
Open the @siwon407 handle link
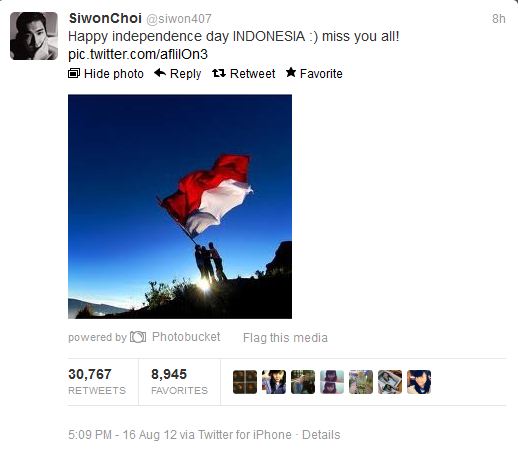pos(179,19)
